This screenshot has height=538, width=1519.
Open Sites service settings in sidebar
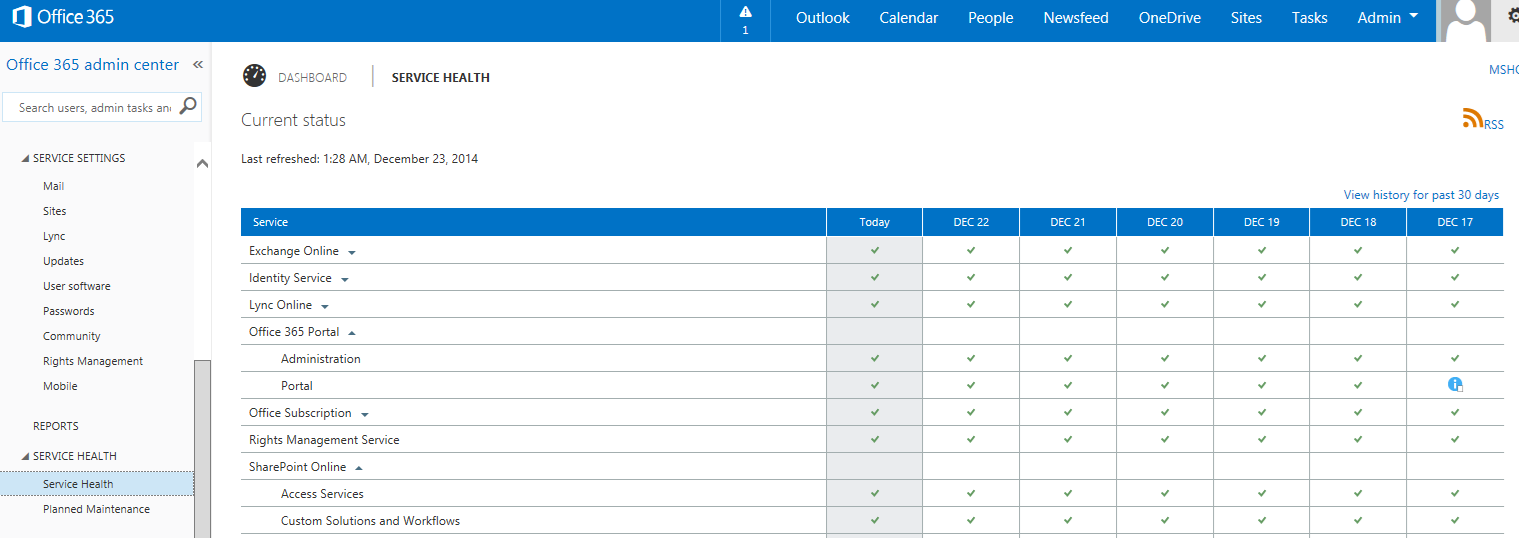click(55, 211)
